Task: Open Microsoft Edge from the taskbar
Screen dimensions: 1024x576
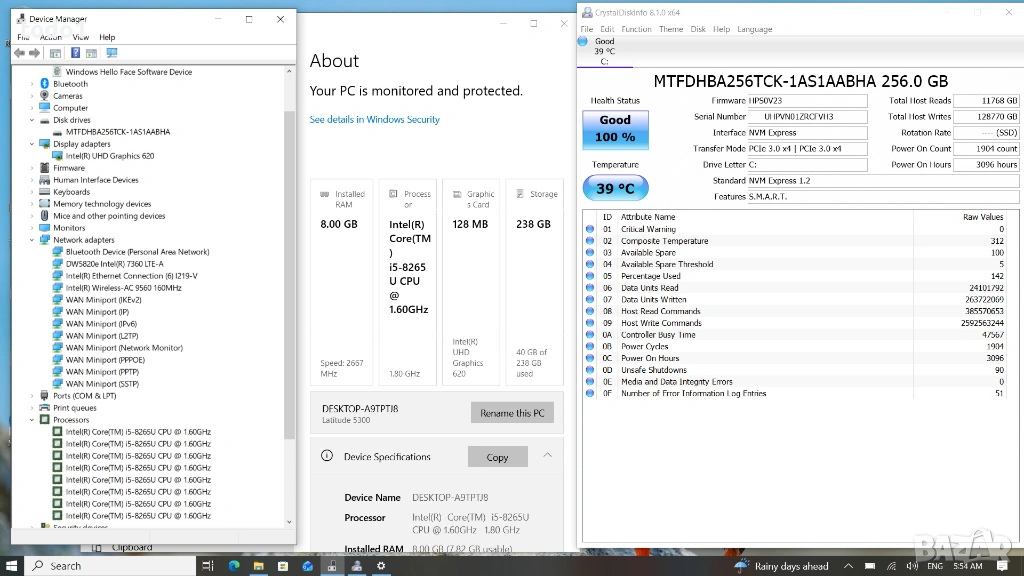Action: pyautogui.click(x=234, y=566)
